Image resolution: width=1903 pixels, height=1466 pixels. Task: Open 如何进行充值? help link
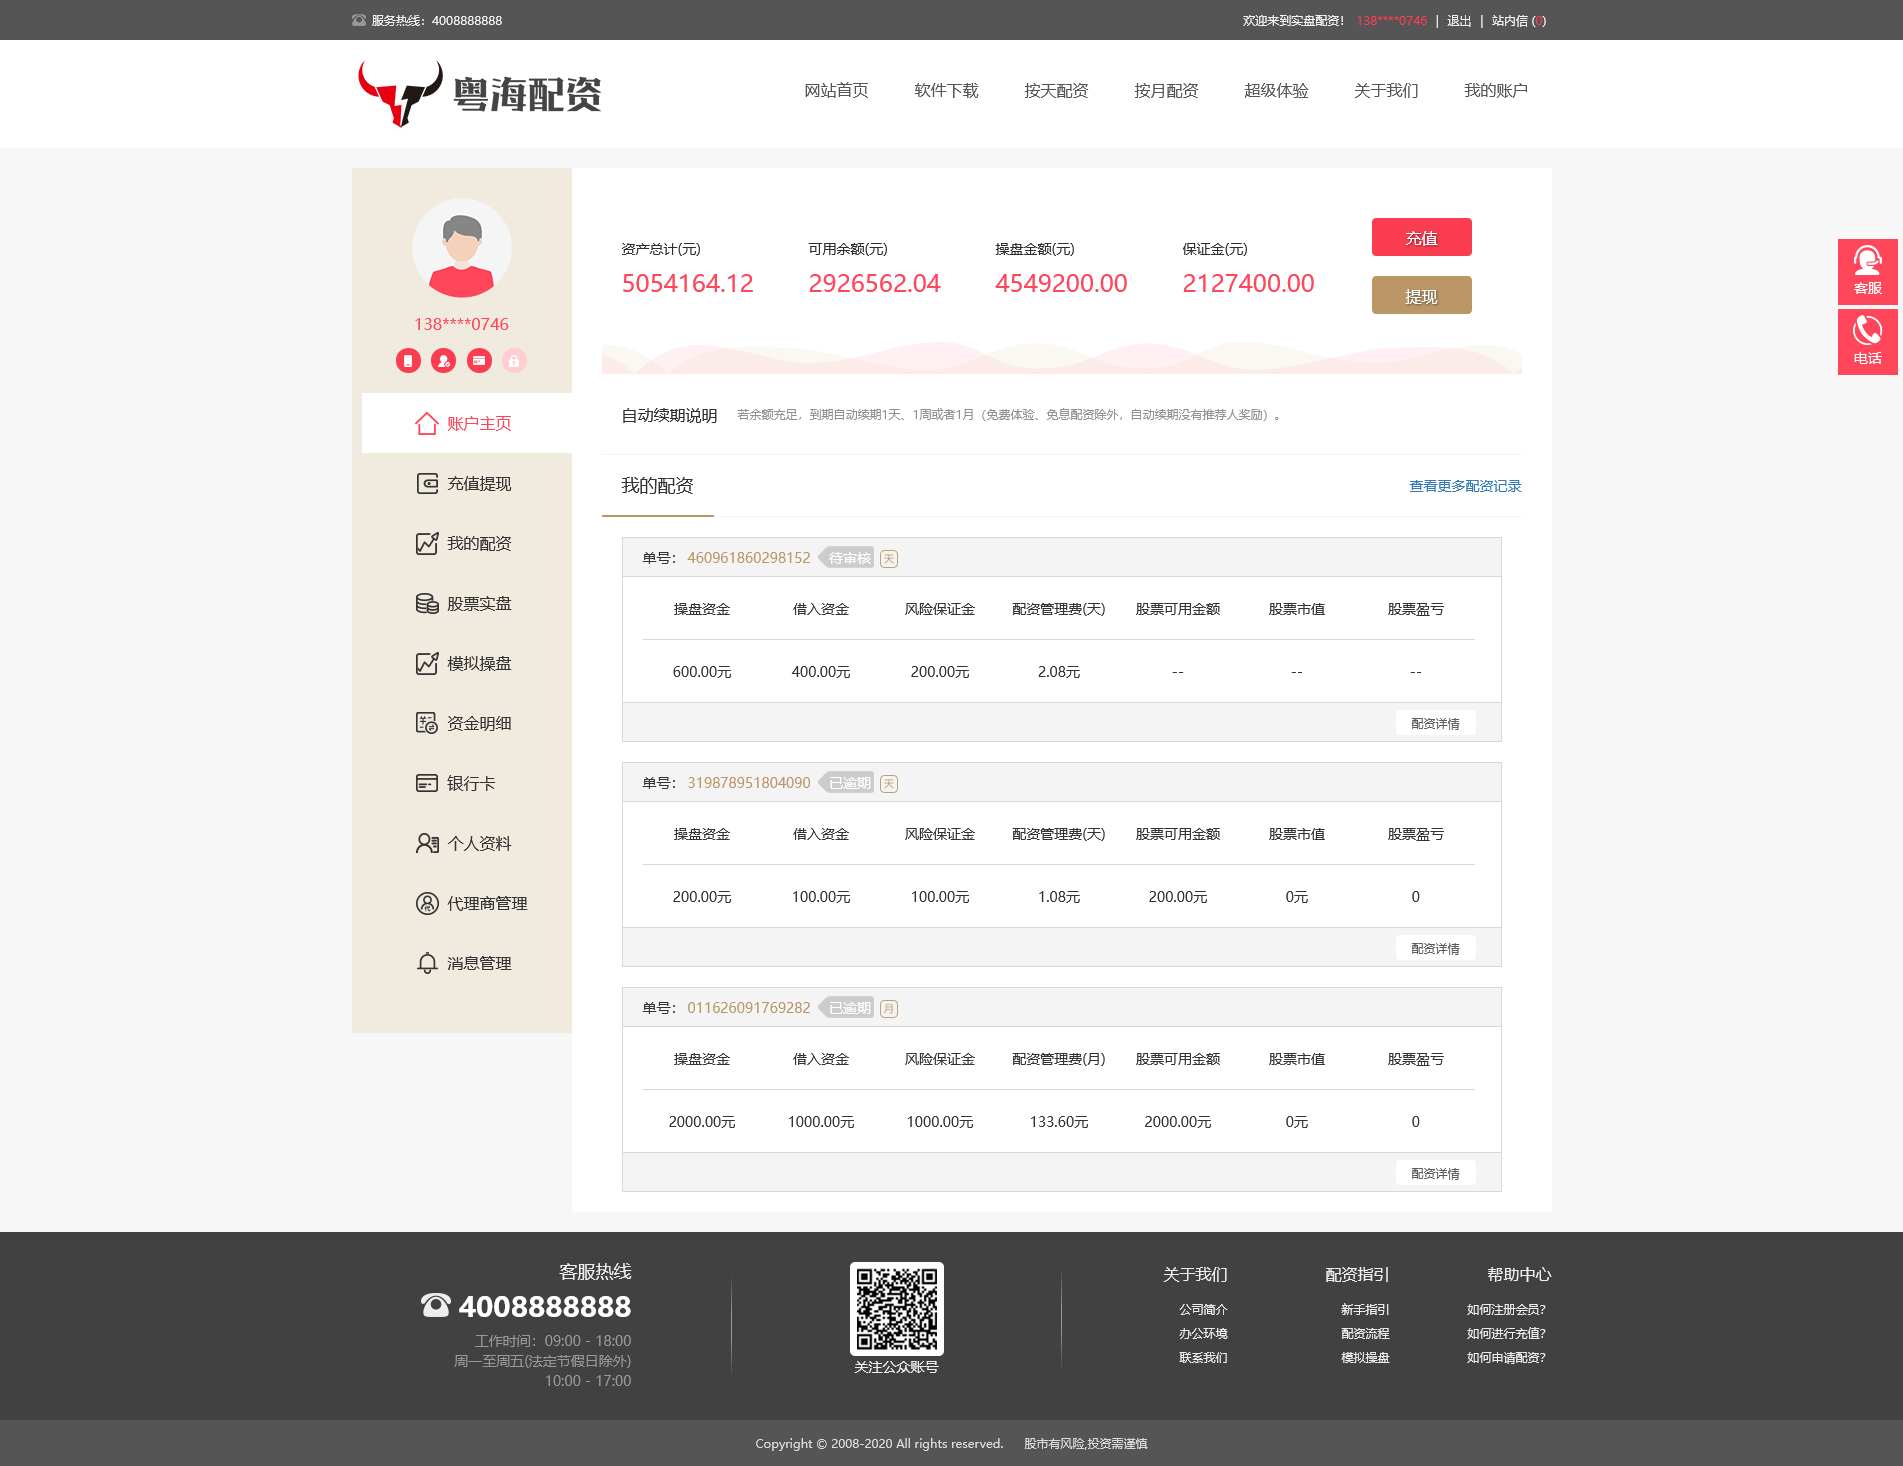pos(1506,1333)
